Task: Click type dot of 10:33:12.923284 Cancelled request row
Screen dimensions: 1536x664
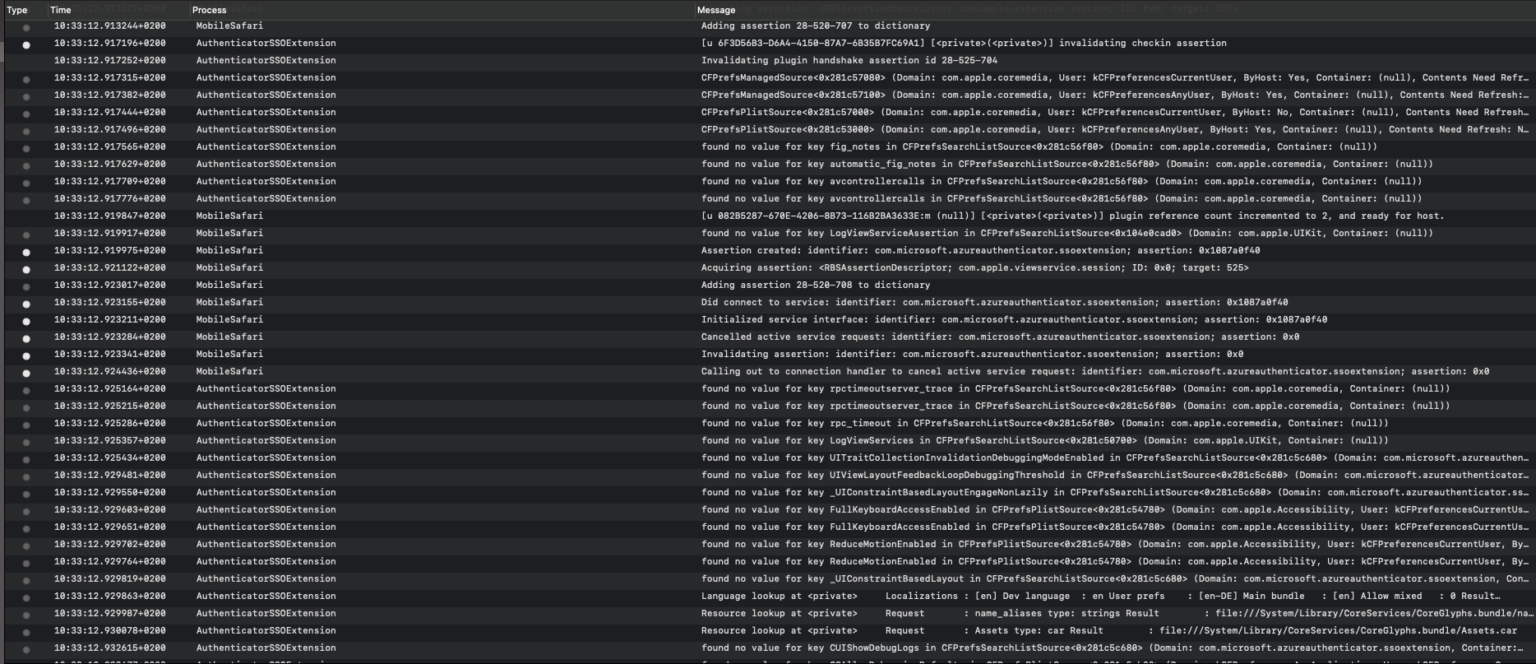Action: [26, 337]
